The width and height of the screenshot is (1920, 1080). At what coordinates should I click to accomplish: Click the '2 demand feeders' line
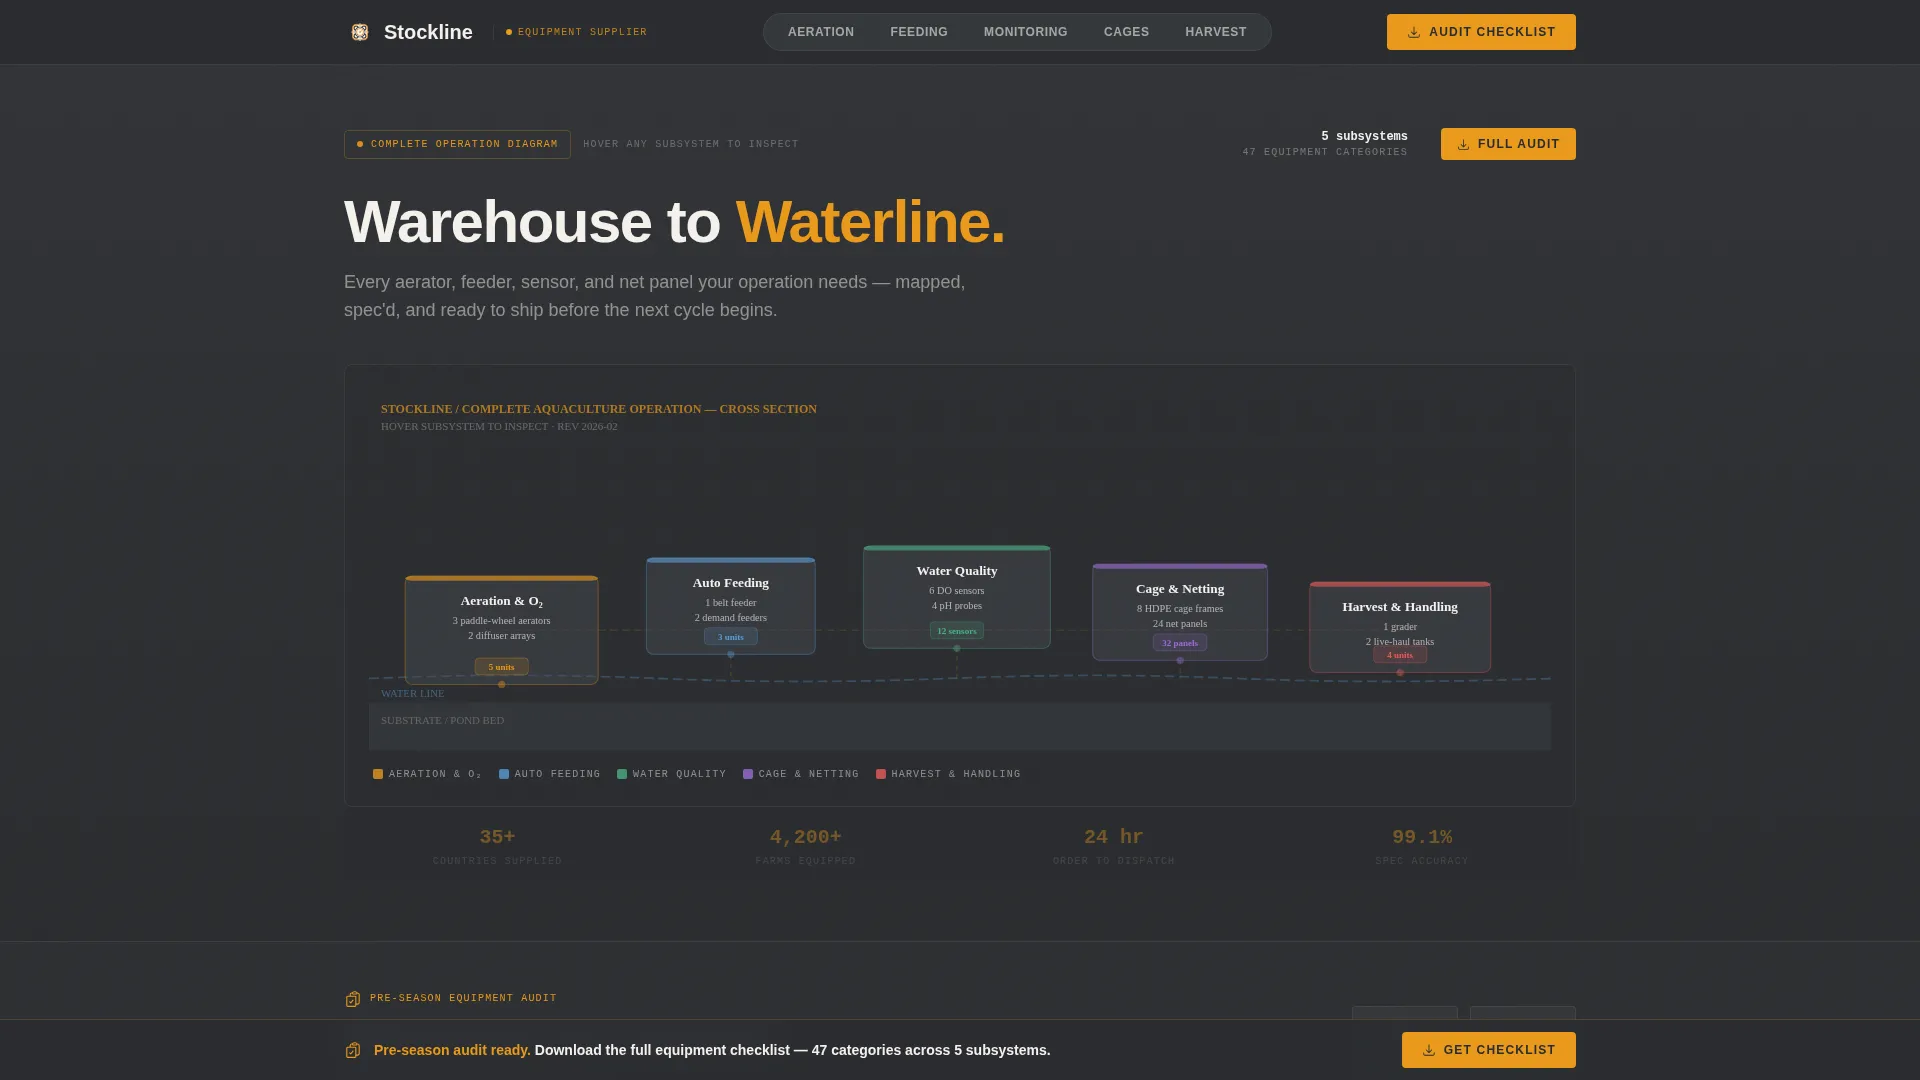(731, 618)
